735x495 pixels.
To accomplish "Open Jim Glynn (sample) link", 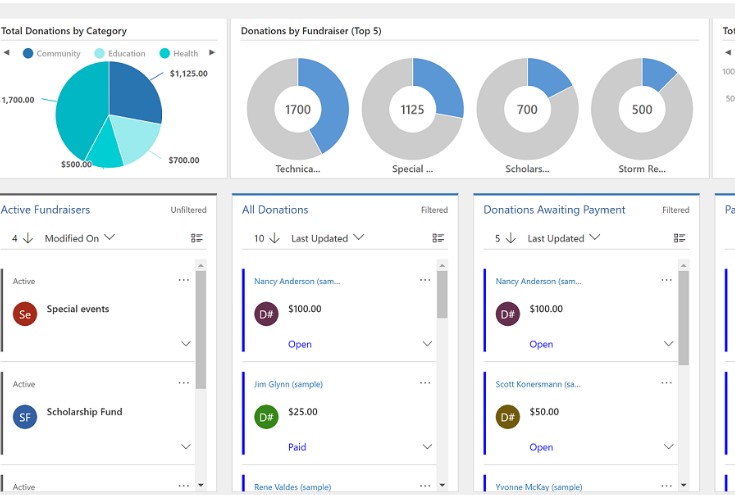I will (x=288, y=384).
